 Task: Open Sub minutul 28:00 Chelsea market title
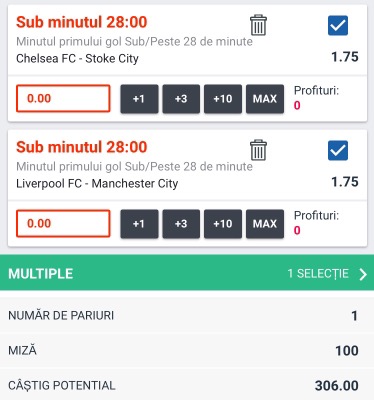pyautogui.click(x=82, y=22)
